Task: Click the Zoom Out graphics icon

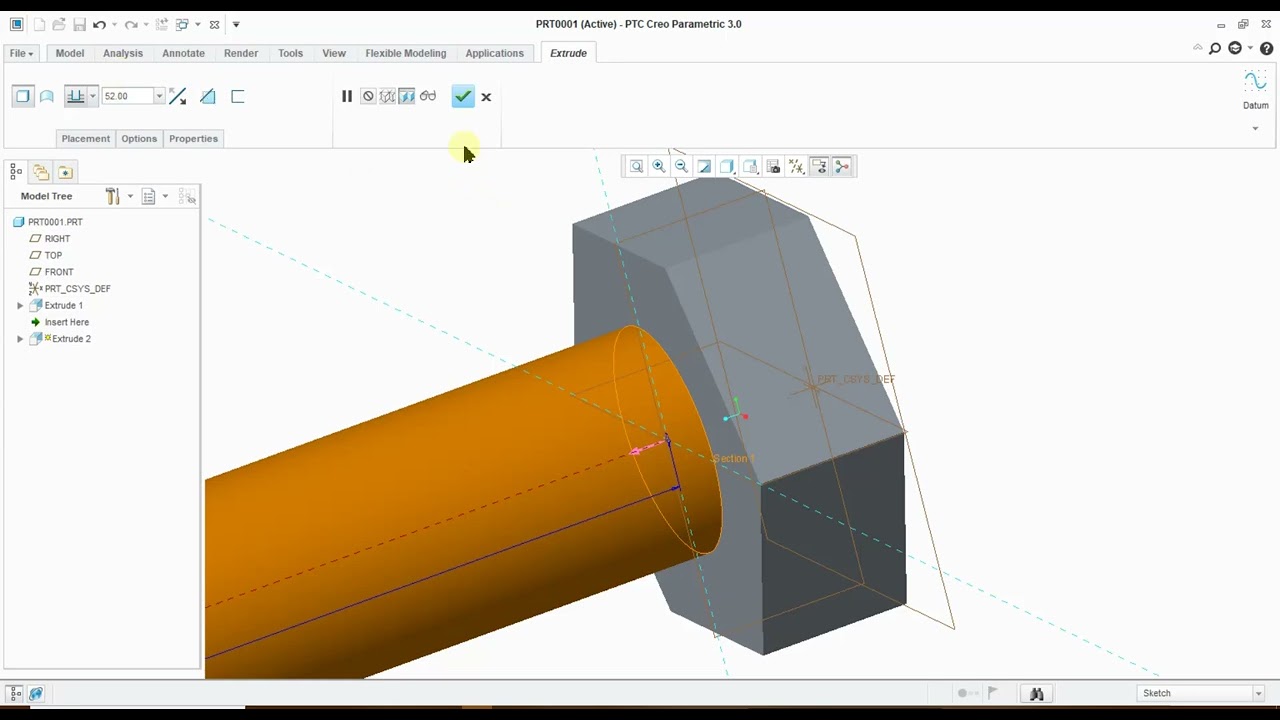Action: 681,167
